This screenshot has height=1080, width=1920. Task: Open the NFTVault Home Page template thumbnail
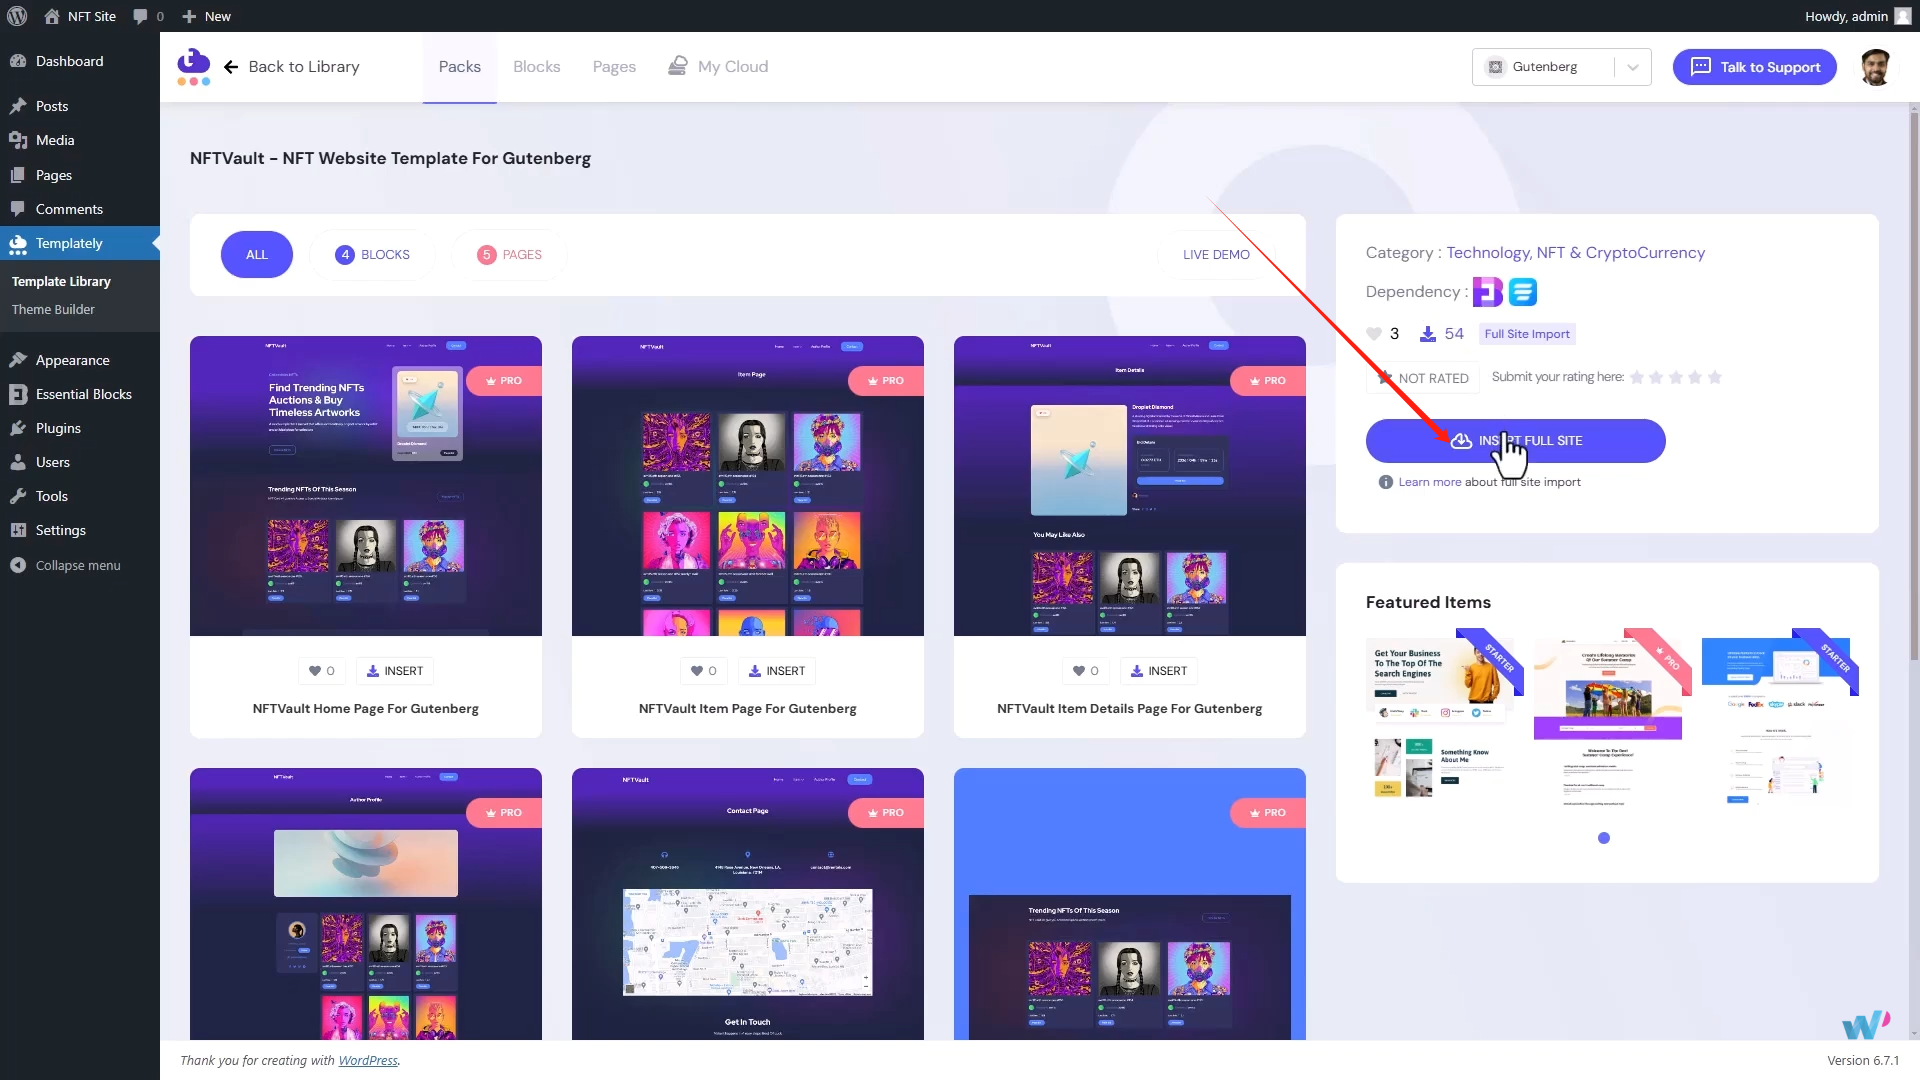(x=365, y=486)
